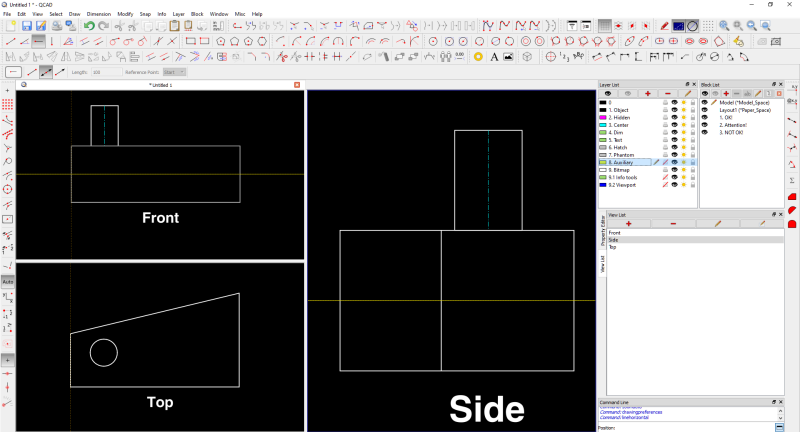
Task: Select the Cut scissors icon
Action: 119,26
